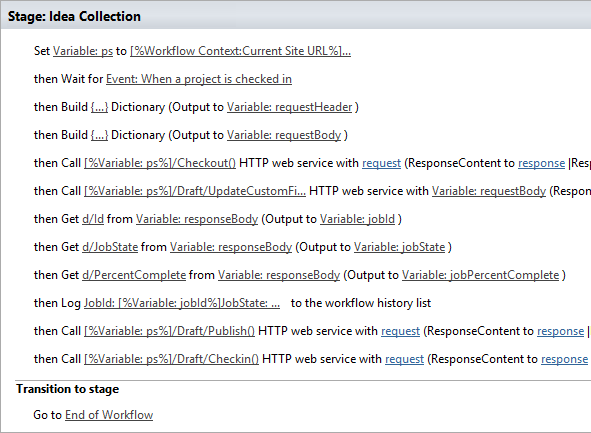
Task: Select Variable: jobPercentComplete output link
Action: point(481,275)
